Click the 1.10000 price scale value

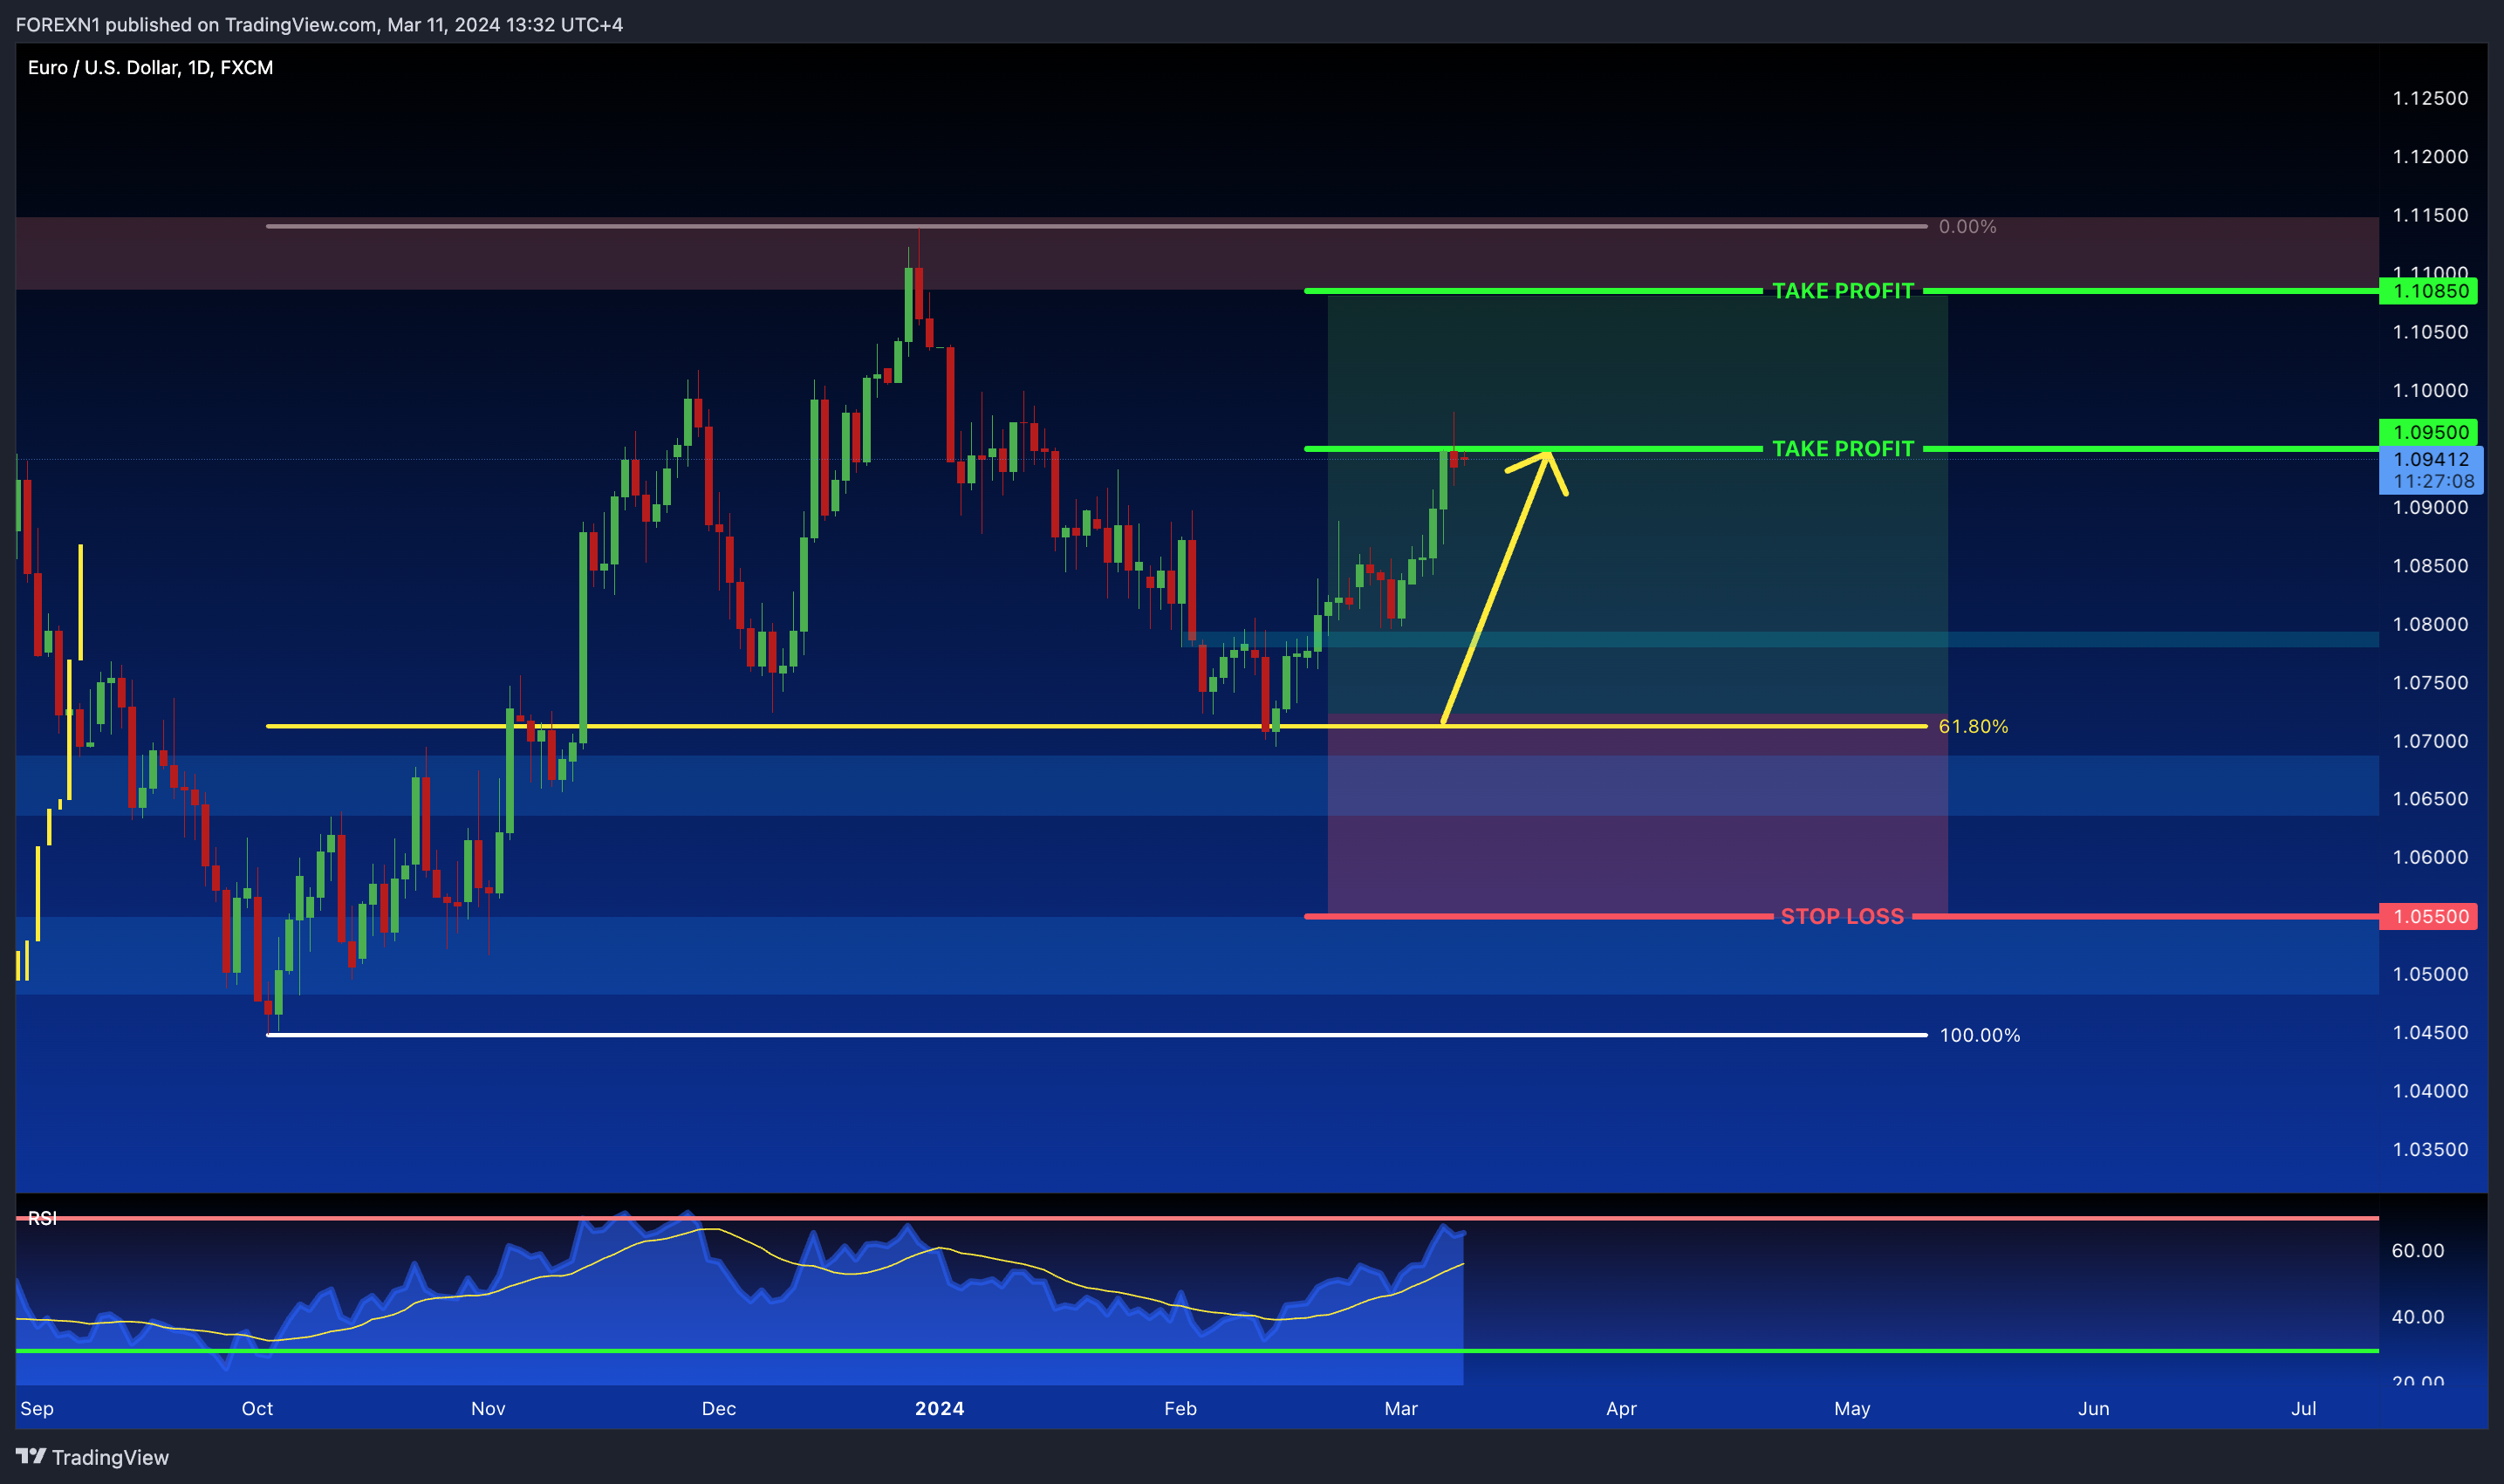[x=2430, y=390]
